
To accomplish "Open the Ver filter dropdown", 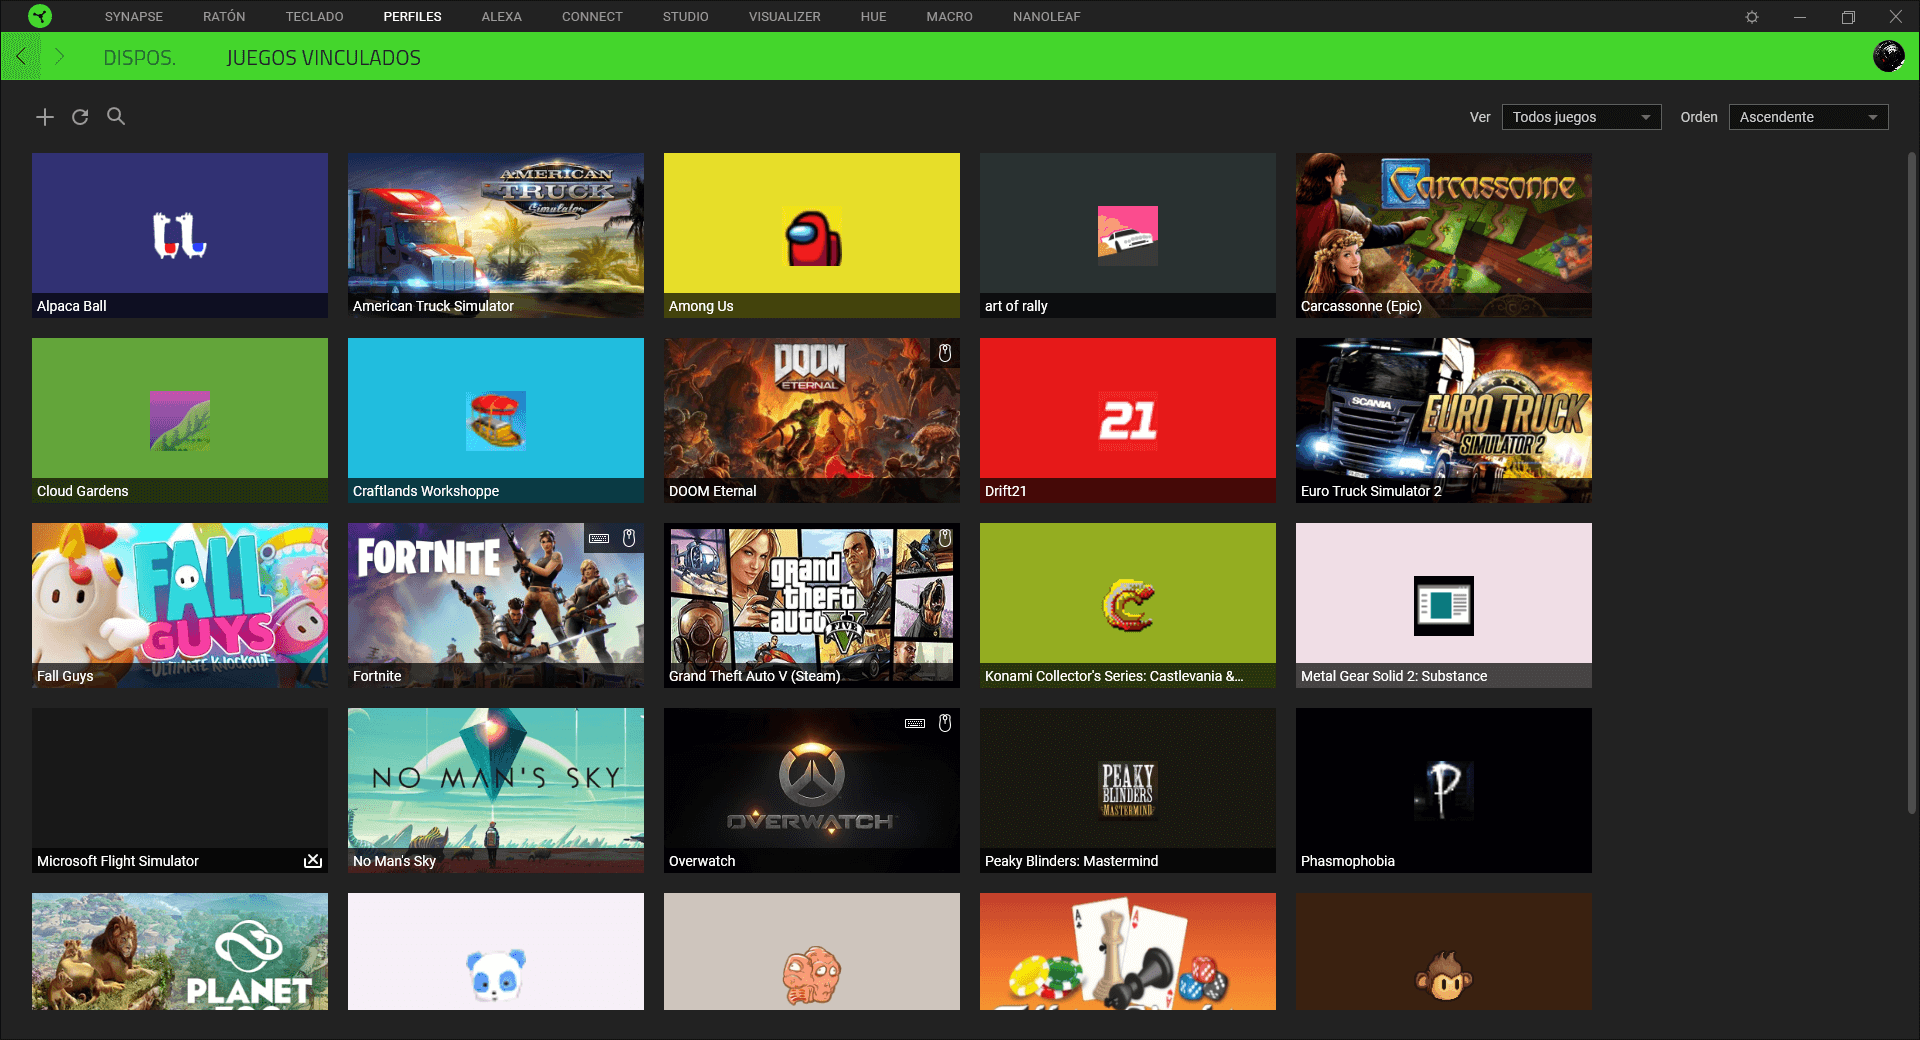I will (x=1581, y=117).
